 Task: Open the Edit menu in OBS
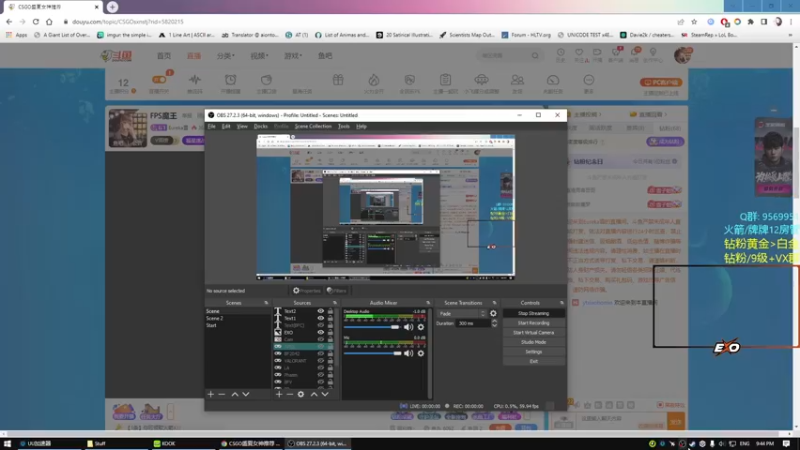[x=226, y=127]
